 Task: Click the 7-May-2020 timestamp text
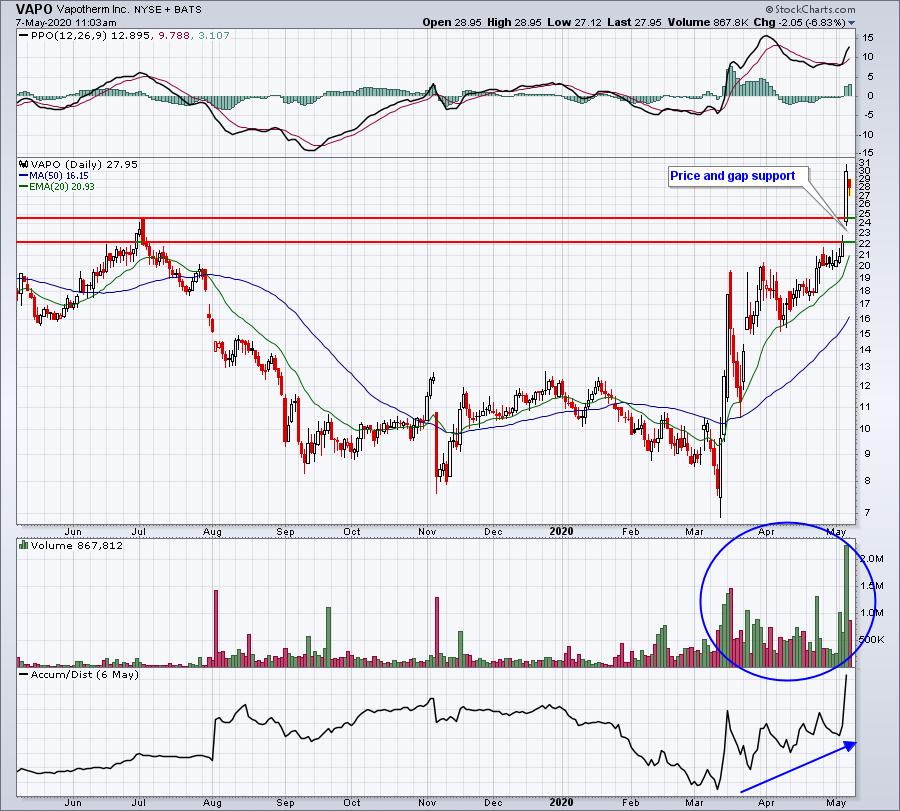66,23
